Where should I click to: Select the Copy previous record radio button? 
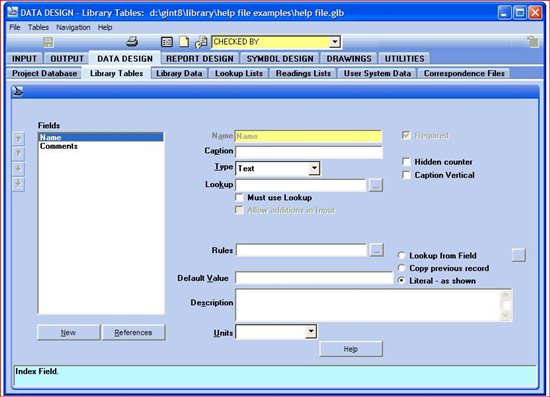[402, 268]
